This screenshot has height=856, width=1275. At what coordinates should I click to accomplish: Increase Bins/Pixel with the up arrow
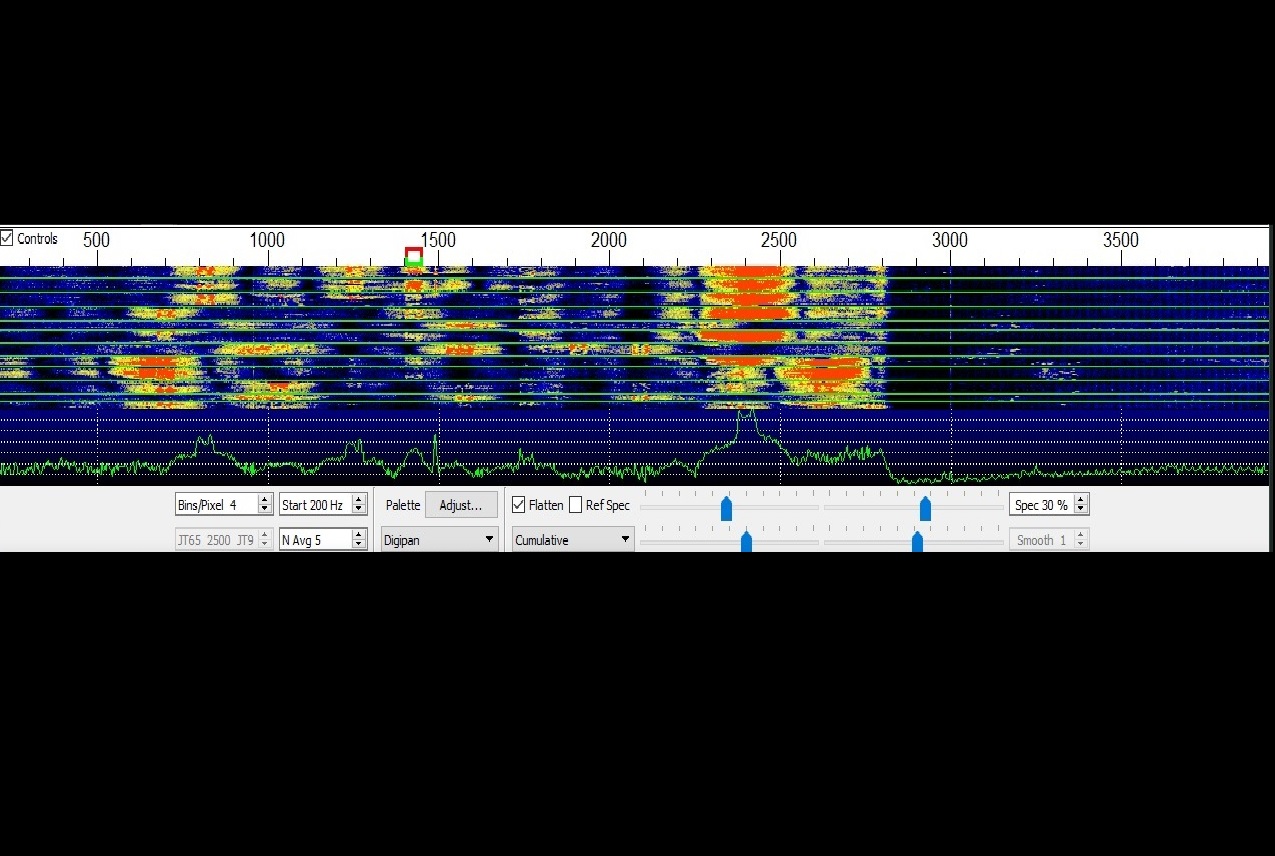[x=263, y=500]
